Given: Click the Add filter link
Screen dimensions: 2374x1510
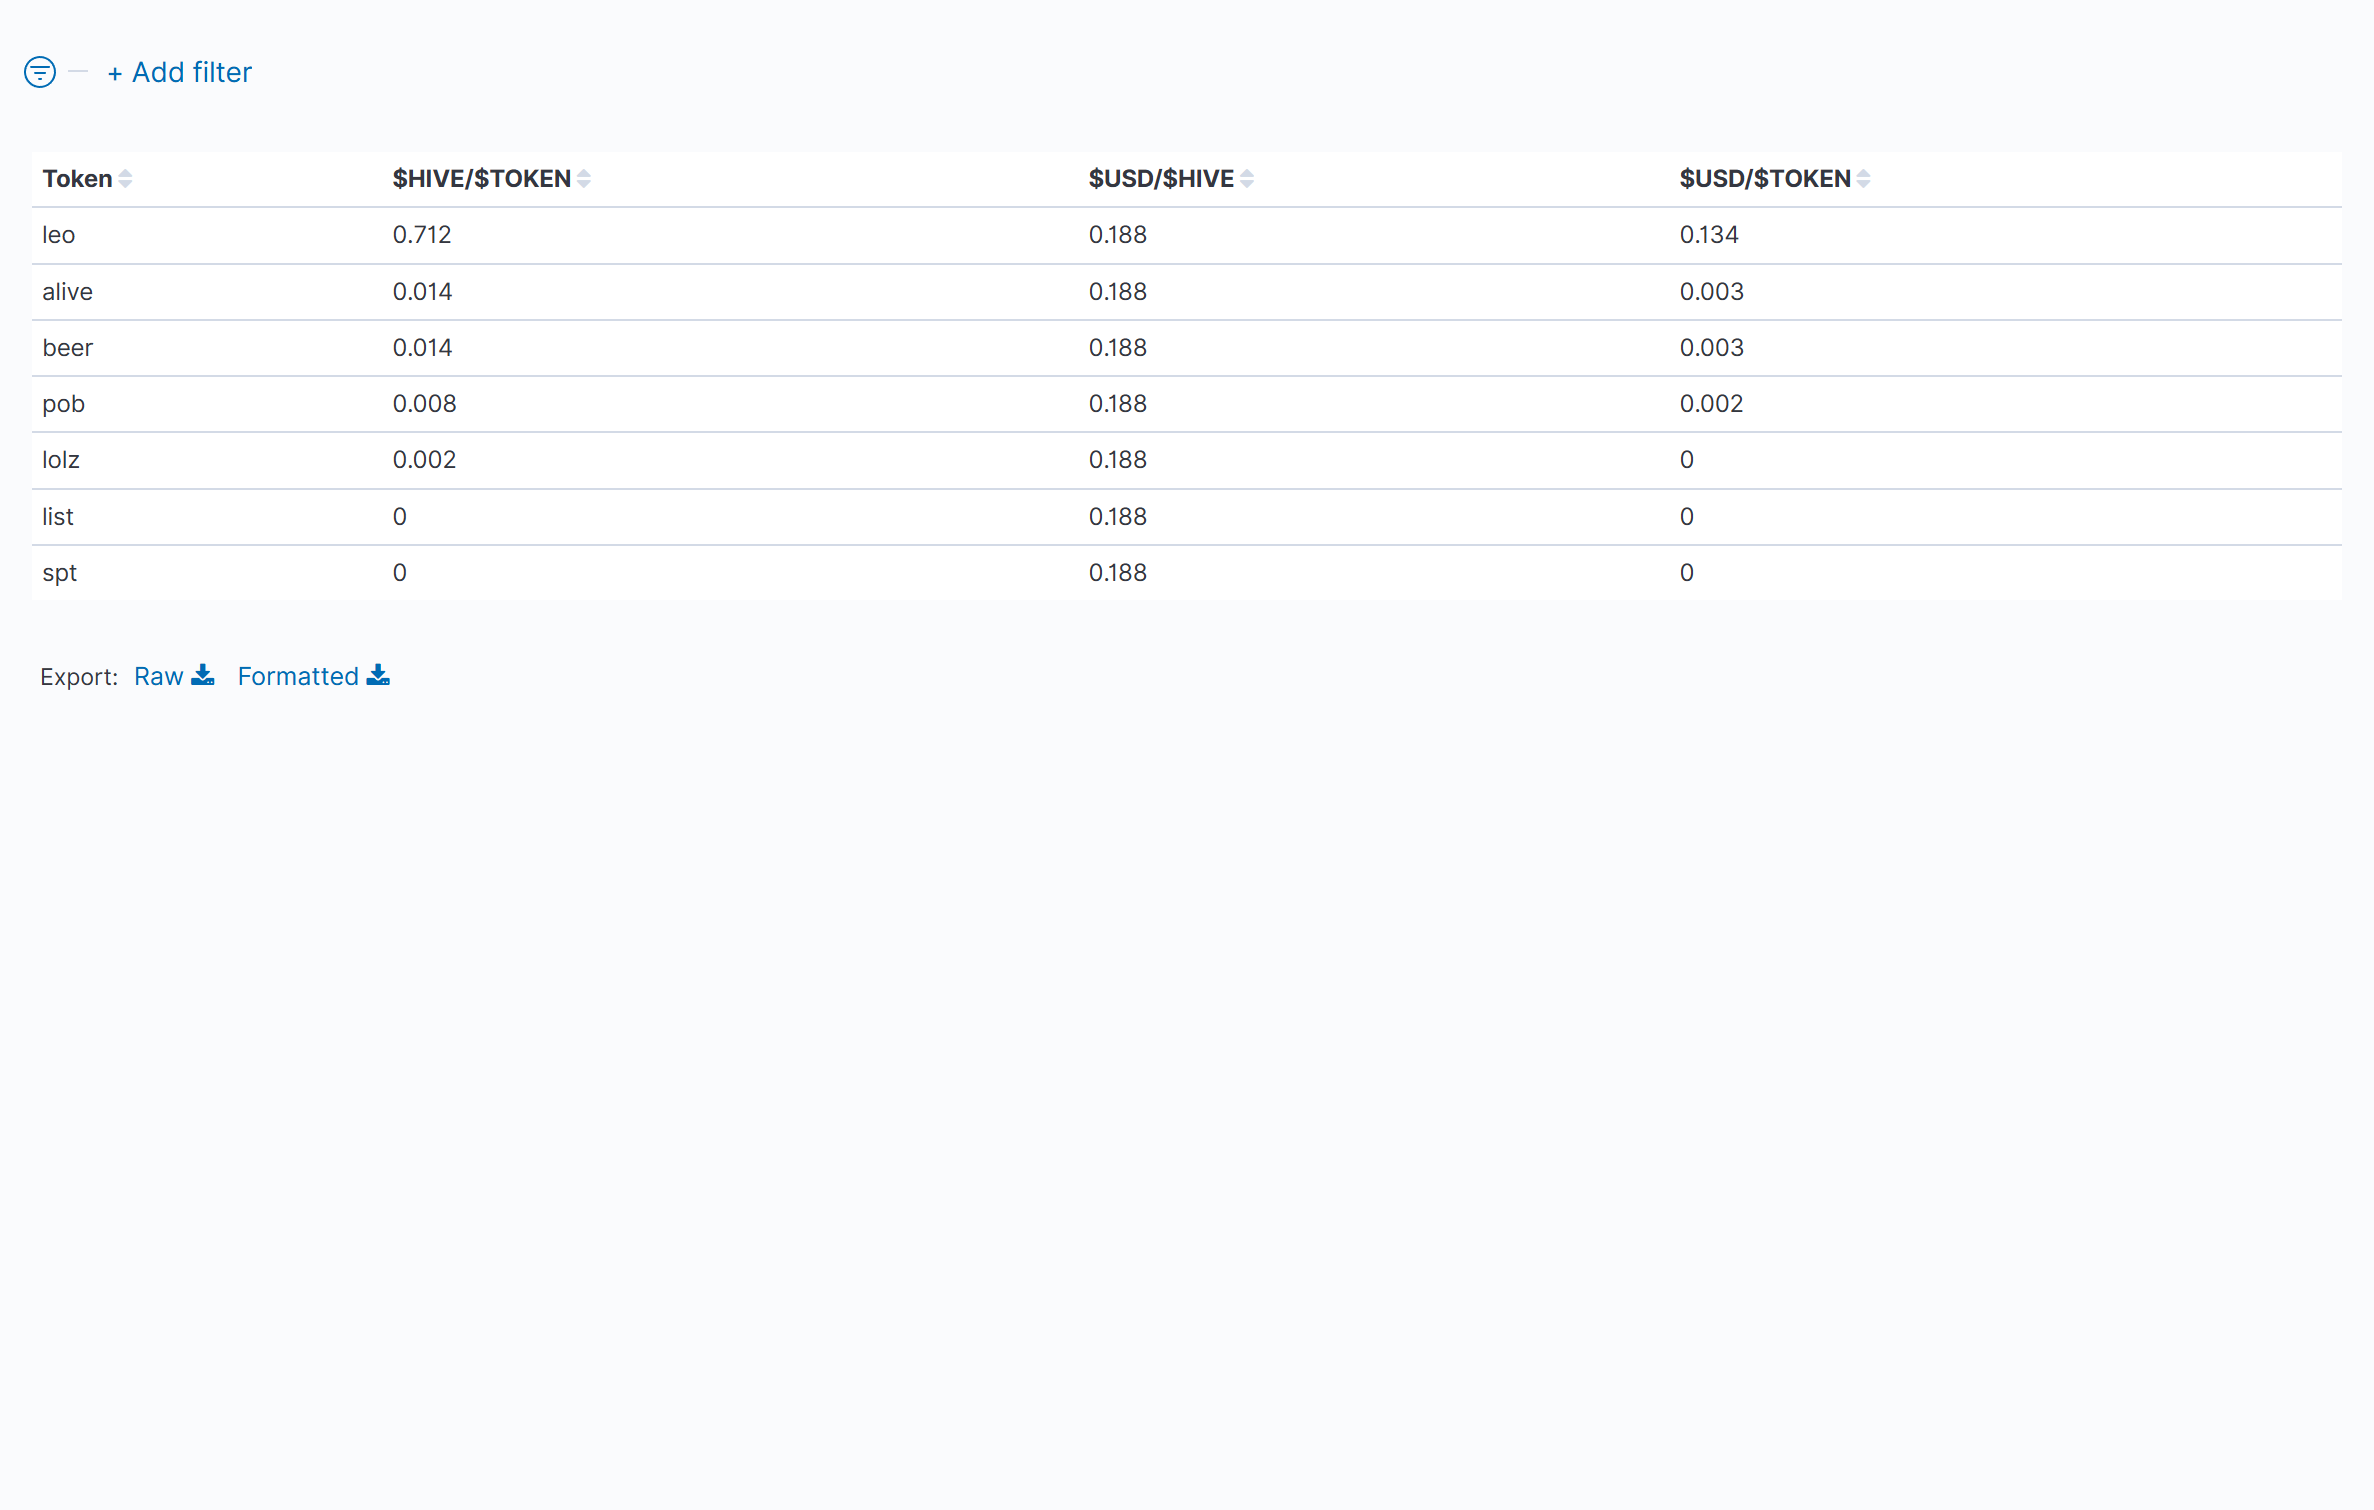Looking at the screenshot, I should pos(180,72).
